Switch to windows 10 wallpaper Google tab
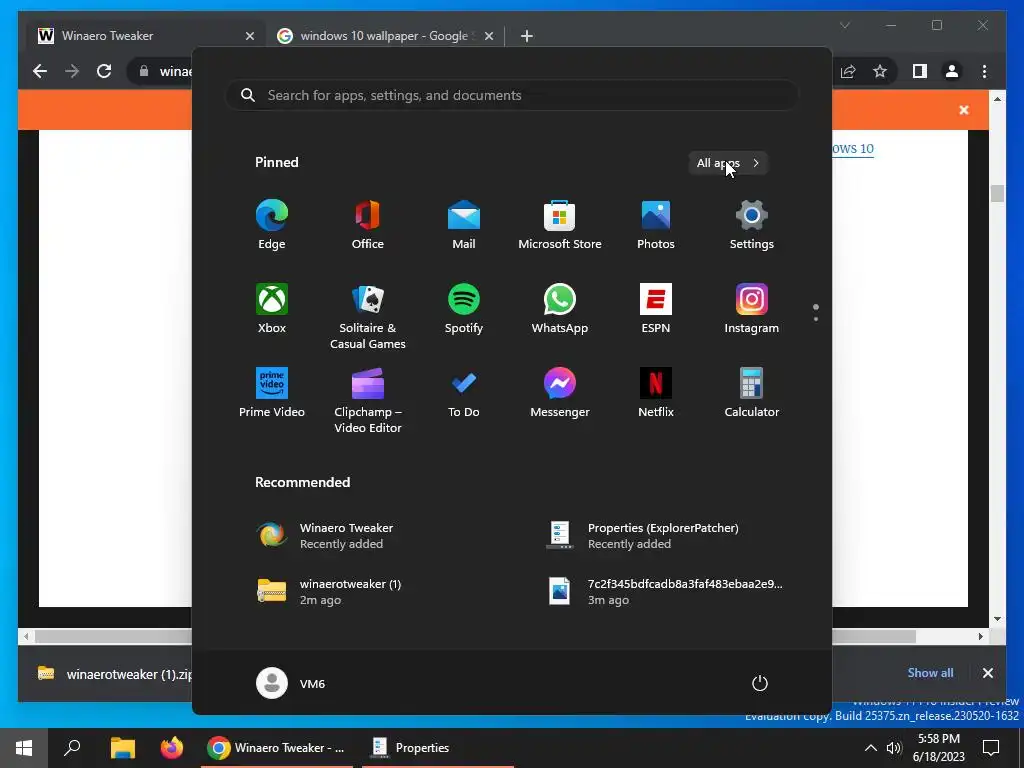The width and height of the screenshot is (1024, 768). (385, 36)
